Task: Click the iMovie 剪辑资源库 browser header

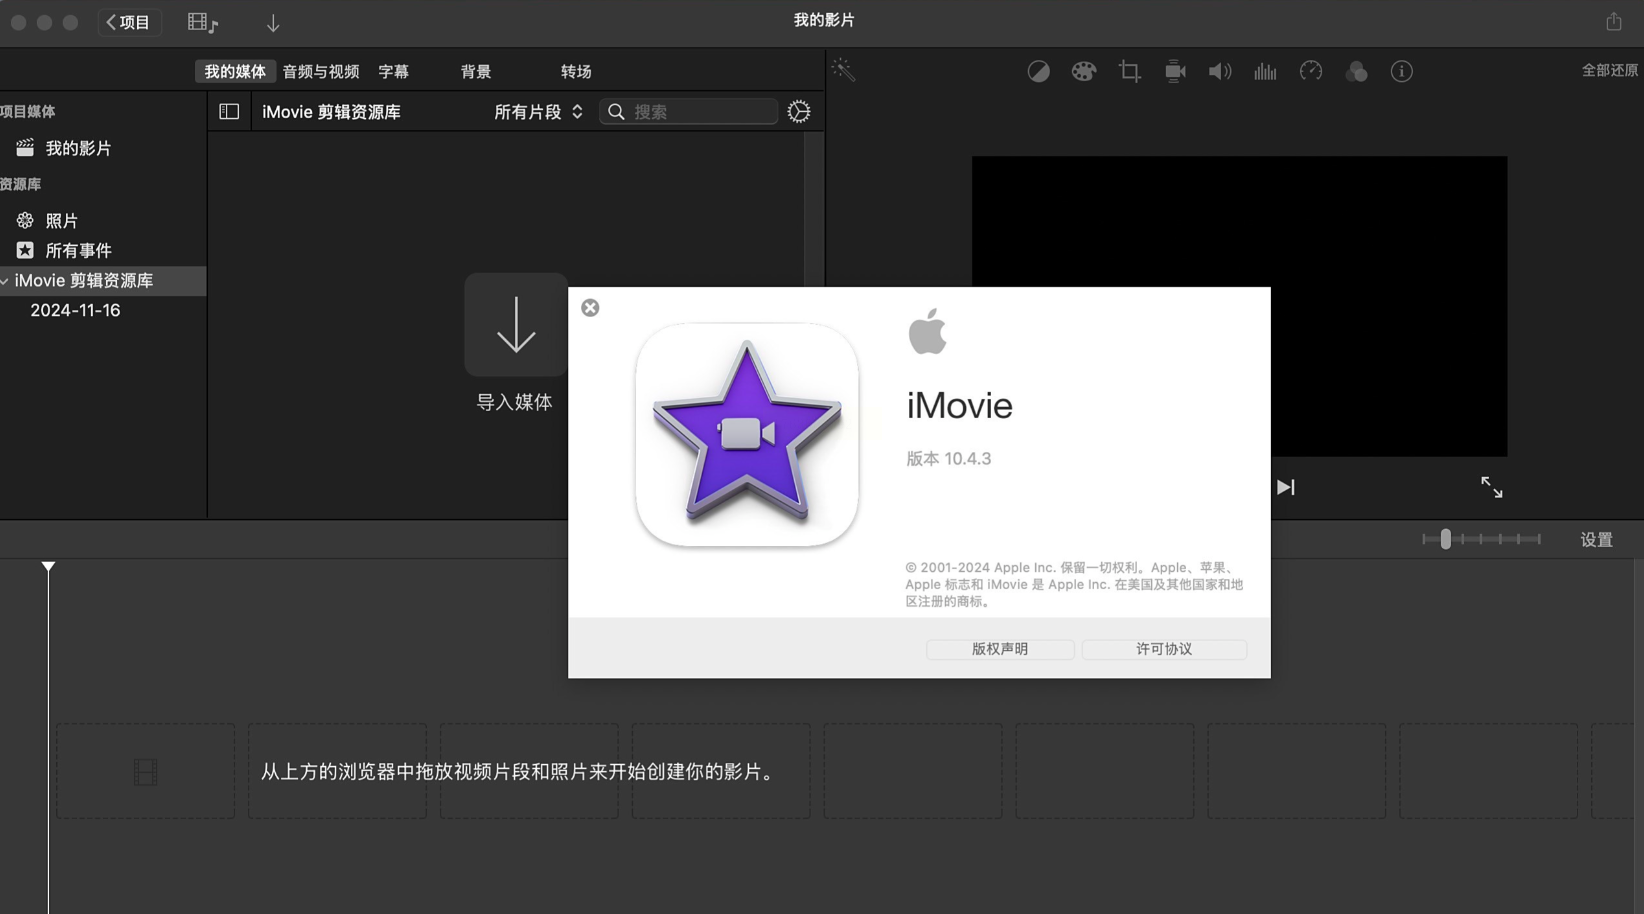Action: pyautogui.click(x=331, y=112)
